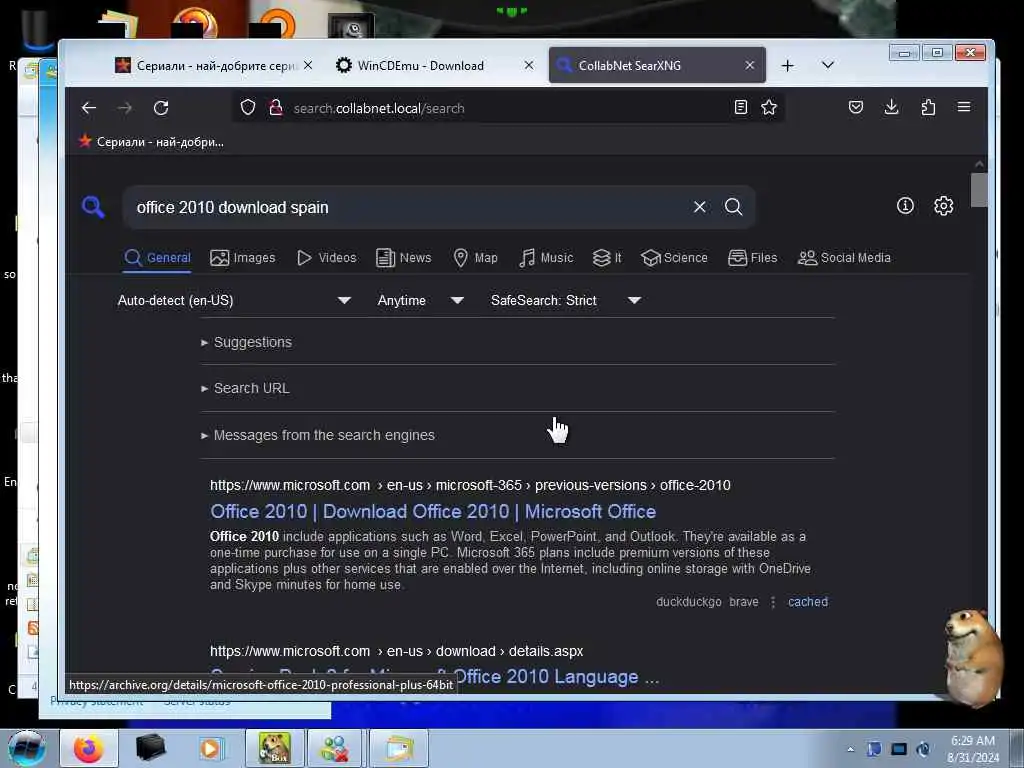Open the Office 2010 Language result link

434,677
